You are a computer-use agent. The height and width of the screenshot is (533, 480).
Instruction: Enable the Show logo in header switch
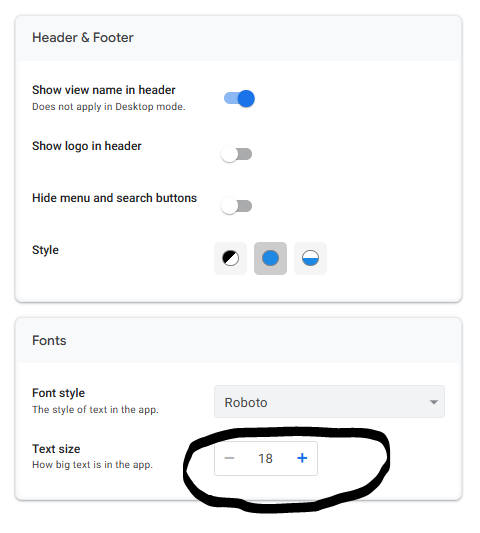tap(236, 154)
